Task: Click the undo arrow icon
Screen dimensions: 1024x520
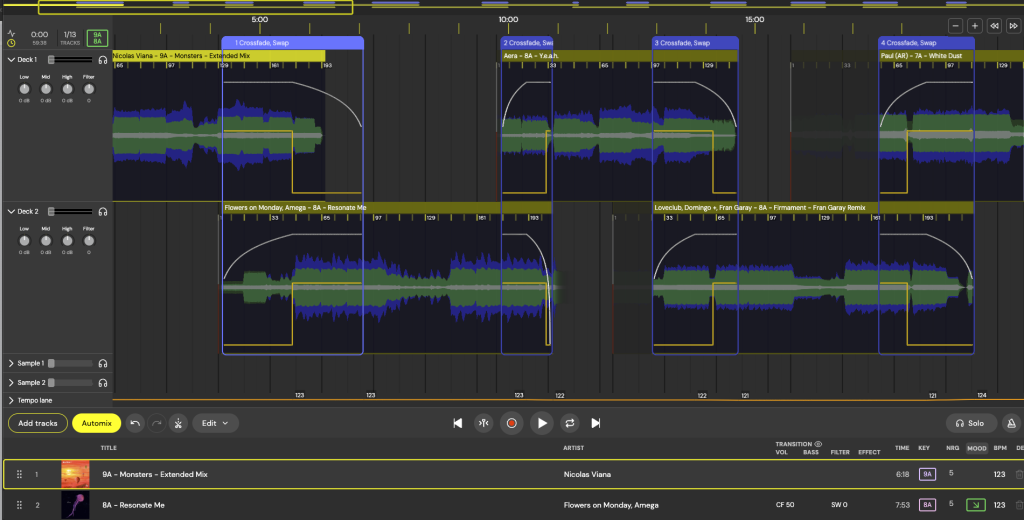Action: (135, 423)
